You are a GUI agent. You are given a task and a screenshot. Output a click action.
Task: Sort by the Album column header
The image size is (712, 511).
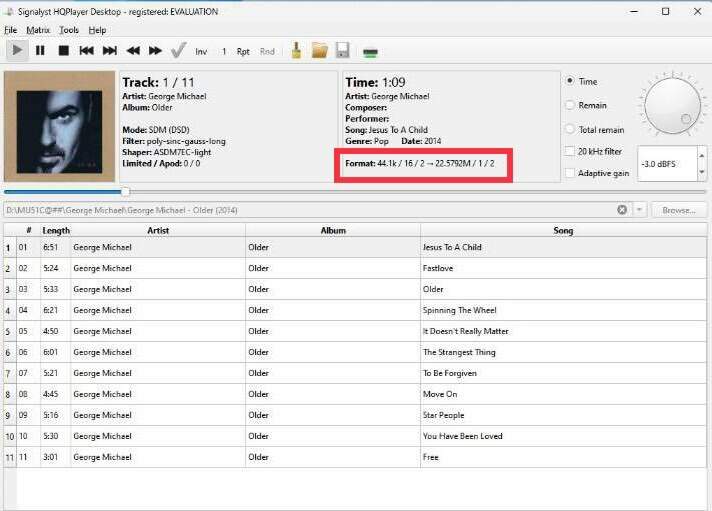click(x=333, y=230)
